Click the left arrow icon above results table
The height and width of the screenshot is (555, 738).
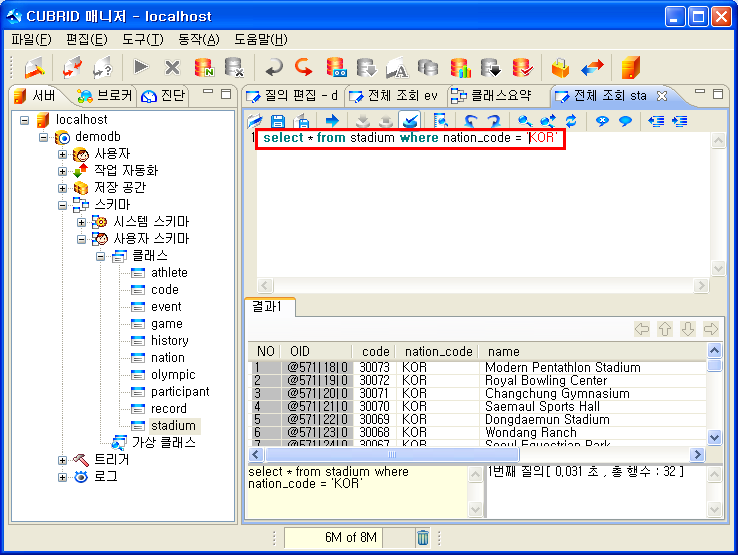pos(642,329)
